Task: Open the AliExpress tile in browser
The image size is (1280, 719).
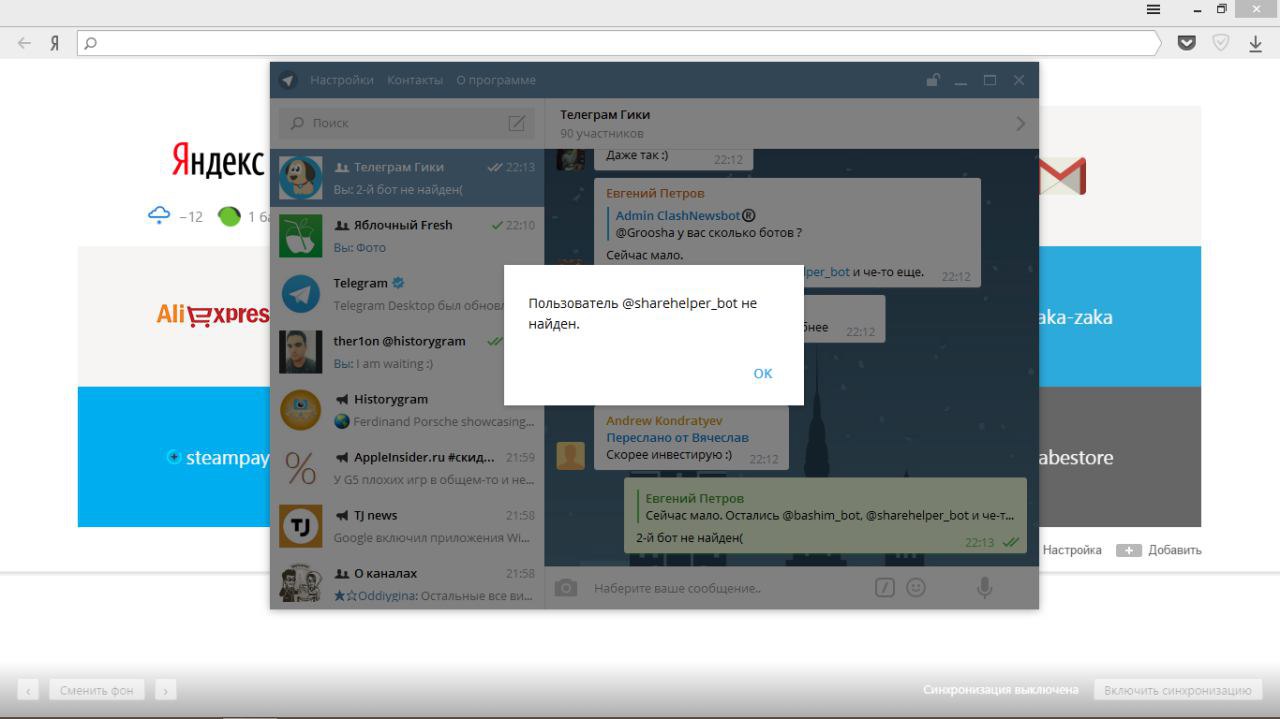Action: point(174,316)
